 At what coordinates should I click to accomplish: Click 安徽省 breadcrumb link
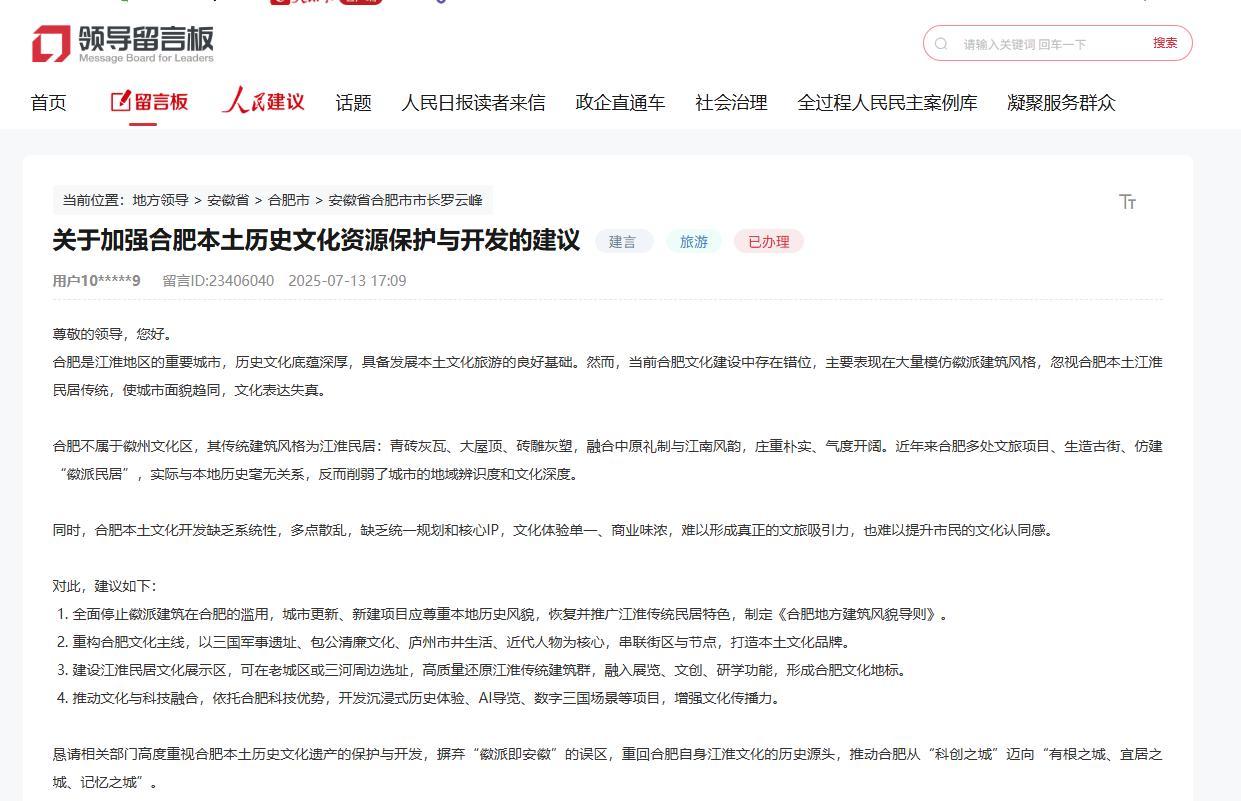(x=228, y=200)
